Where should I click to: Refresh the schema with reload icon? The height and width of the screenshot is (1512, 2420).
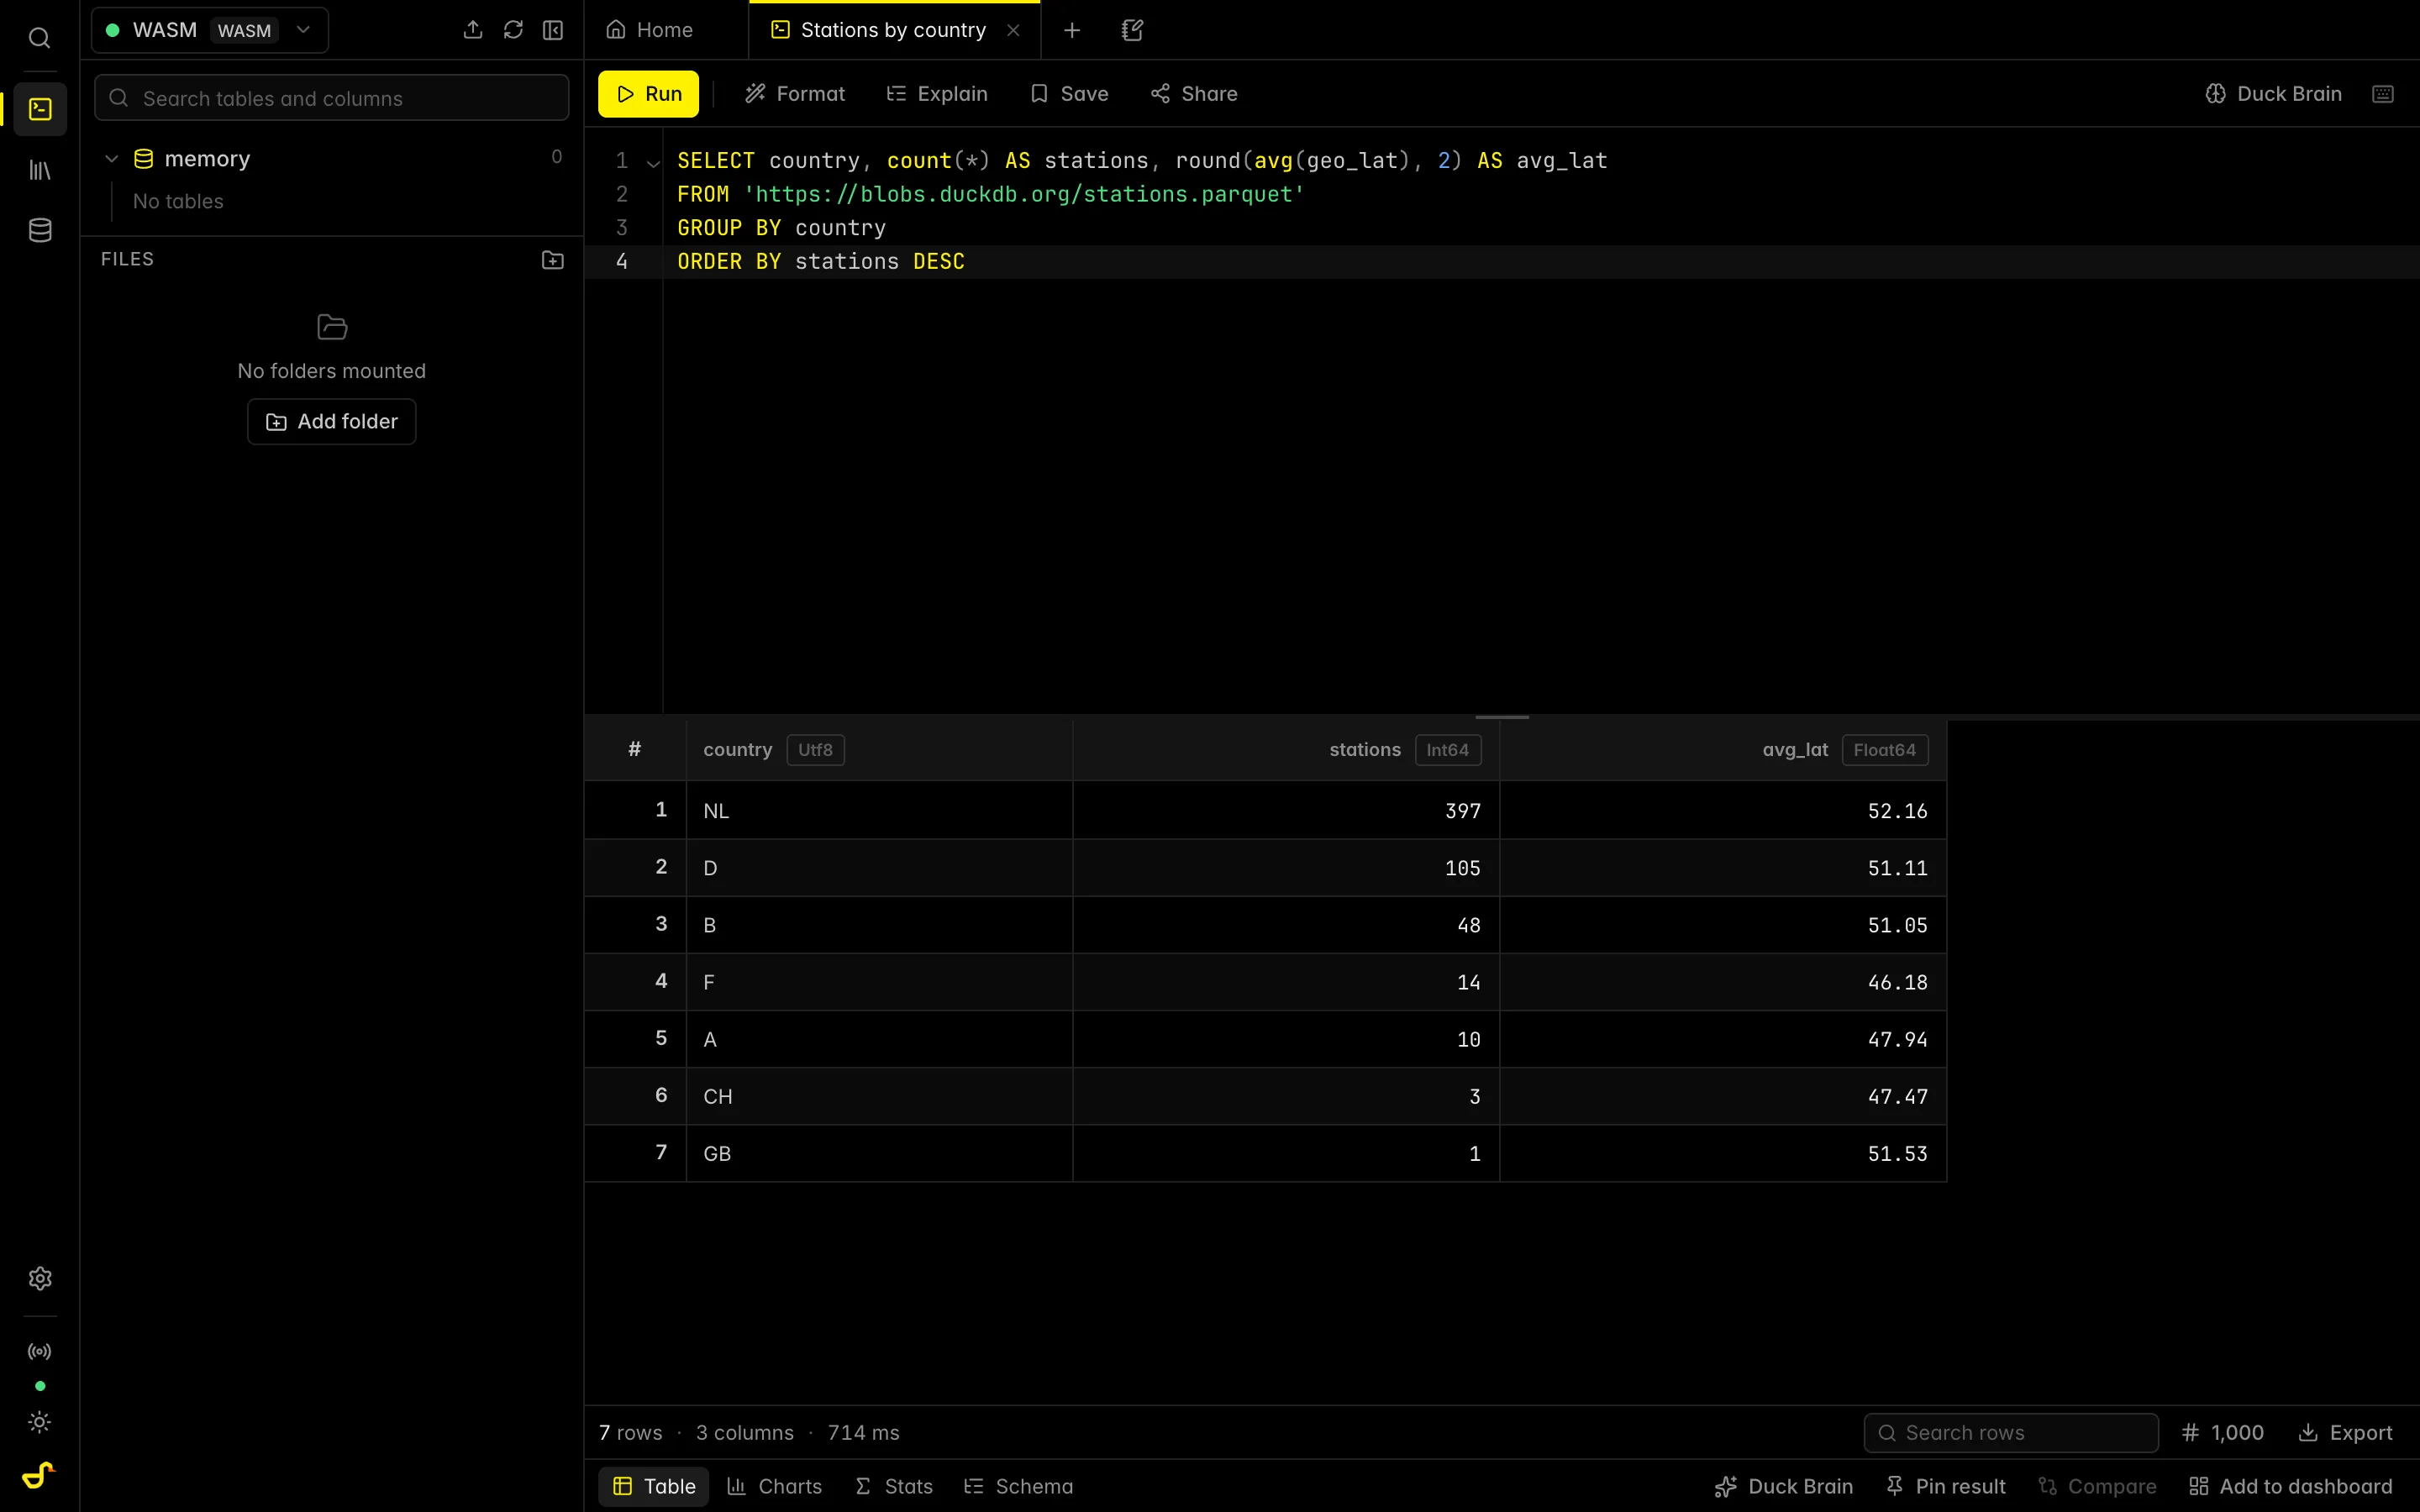click(513, 30)
